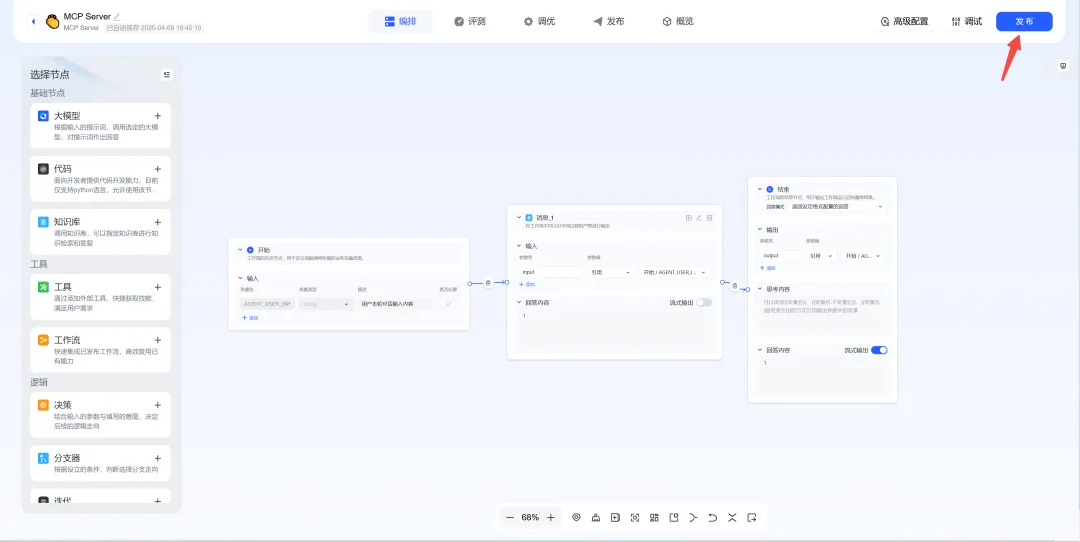
Task: Add a 工具 node with plus
Action: (x=158, y=287)
